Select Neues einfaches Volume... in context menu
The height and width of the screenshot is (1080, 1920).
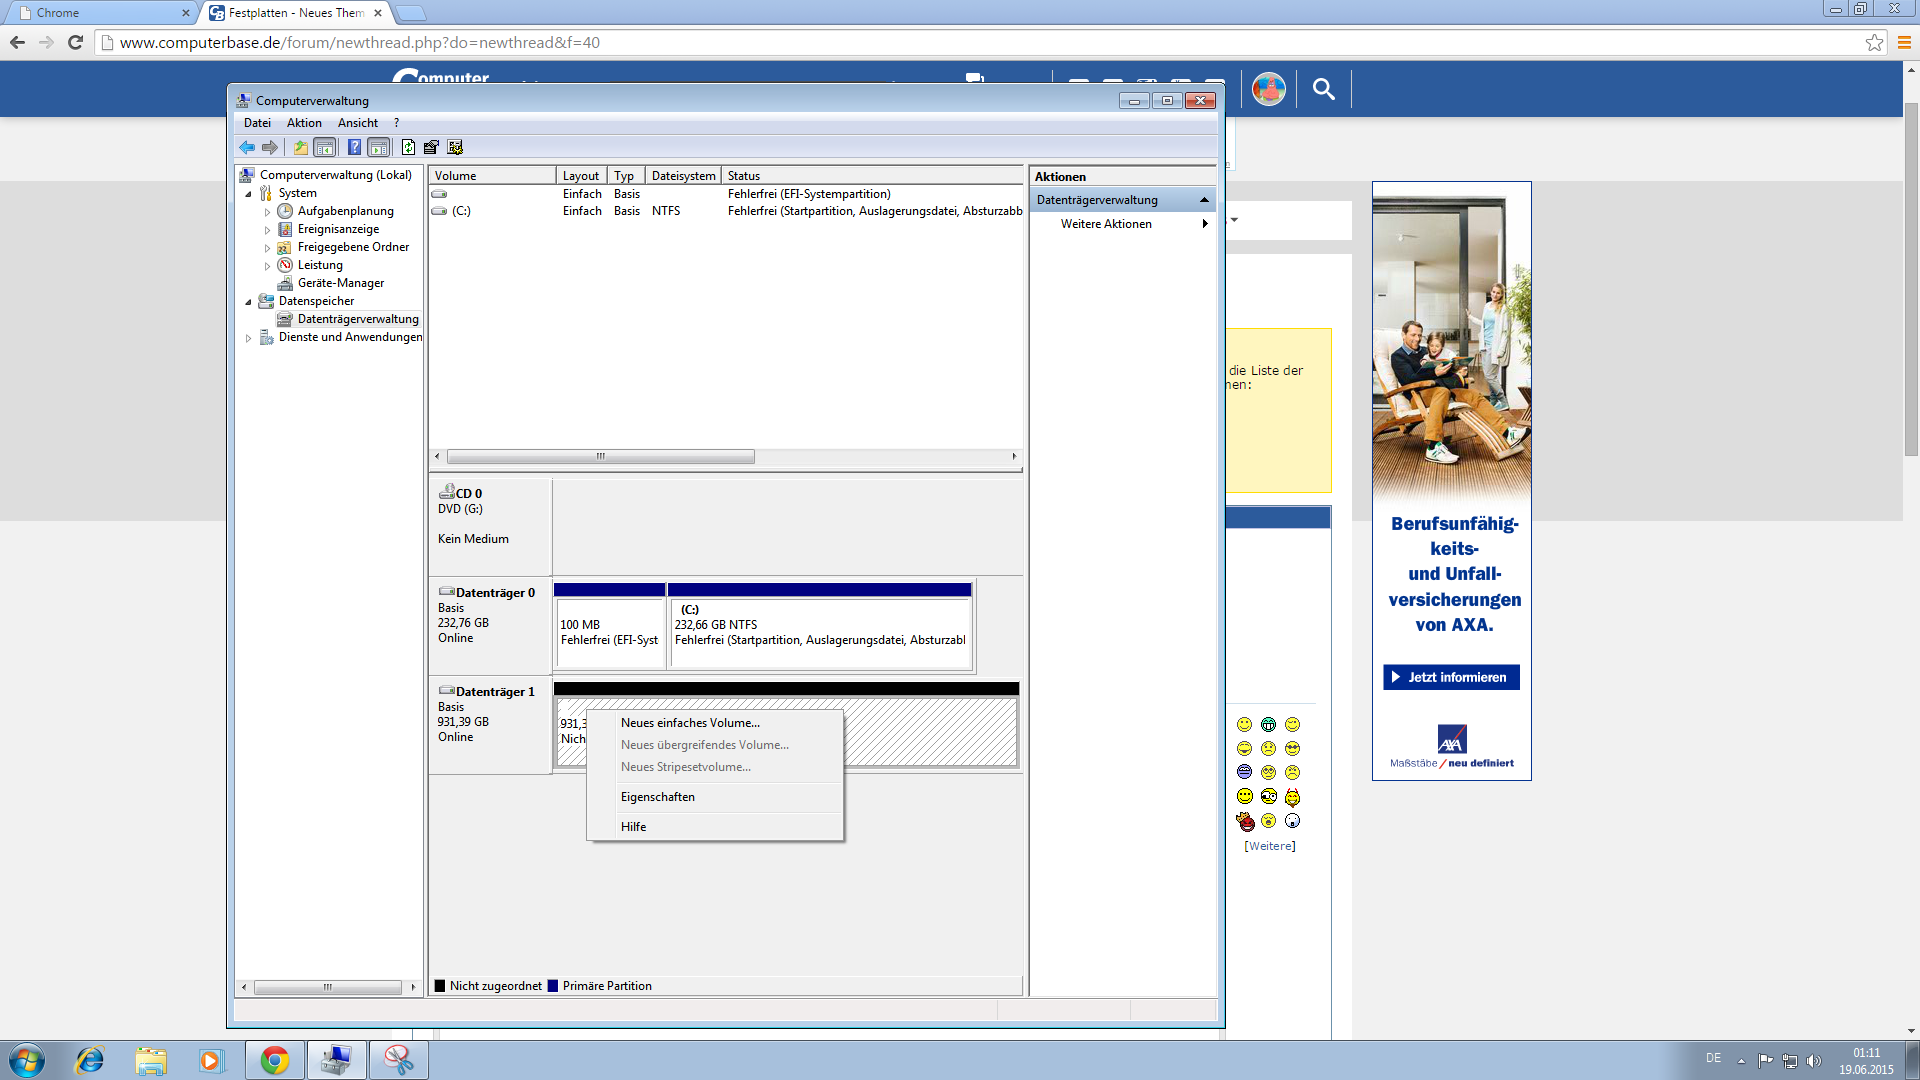(x=690, y=723)
